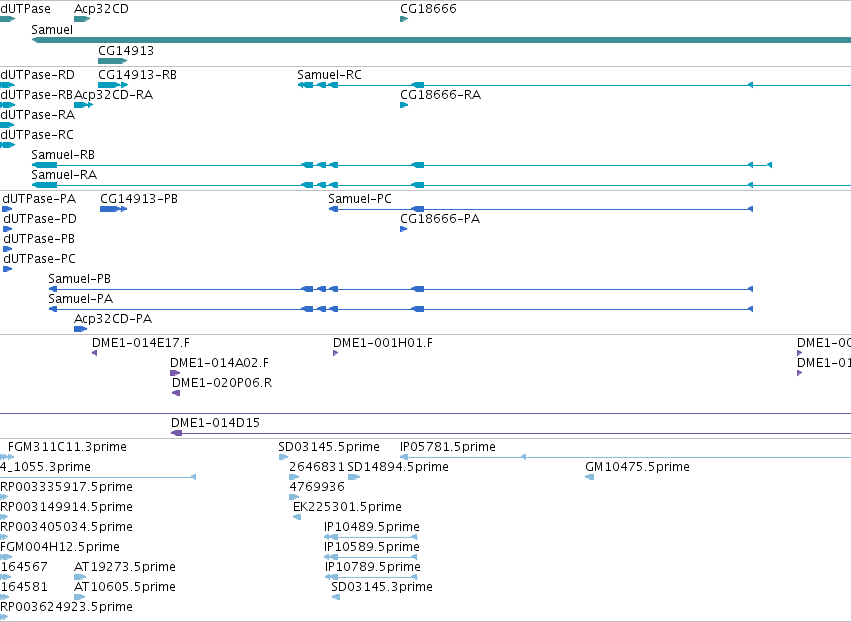851x622 pixels.
Task: Select the RP003405034.5prime label
Action: click(x=67, y=527)
